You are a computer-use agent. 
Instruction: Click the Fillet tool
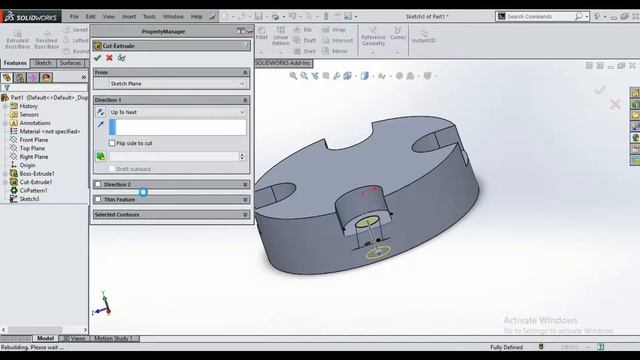[262, 34]
